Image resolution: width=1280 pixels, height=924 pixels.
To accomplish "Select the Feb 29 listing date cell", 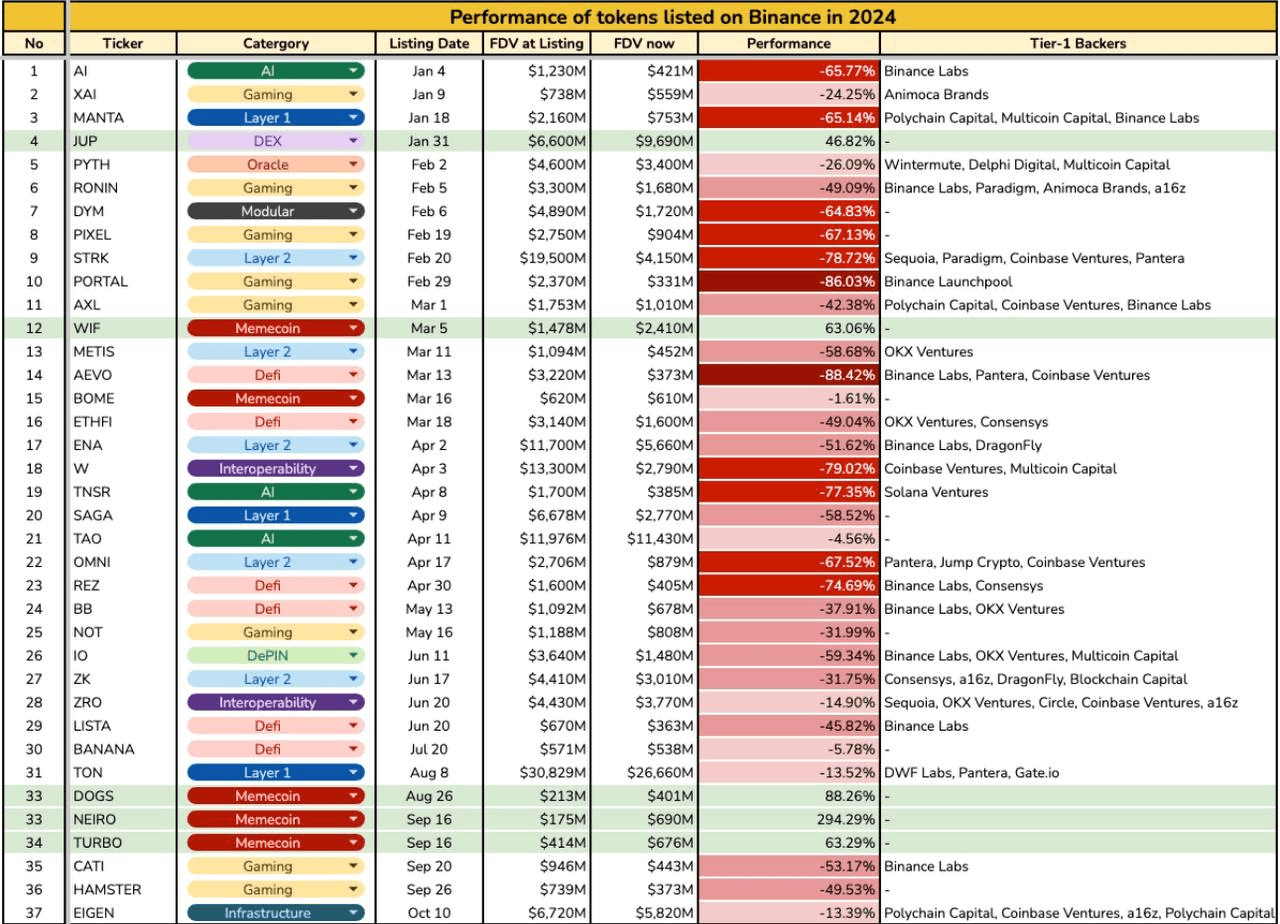I will [430, 281].
